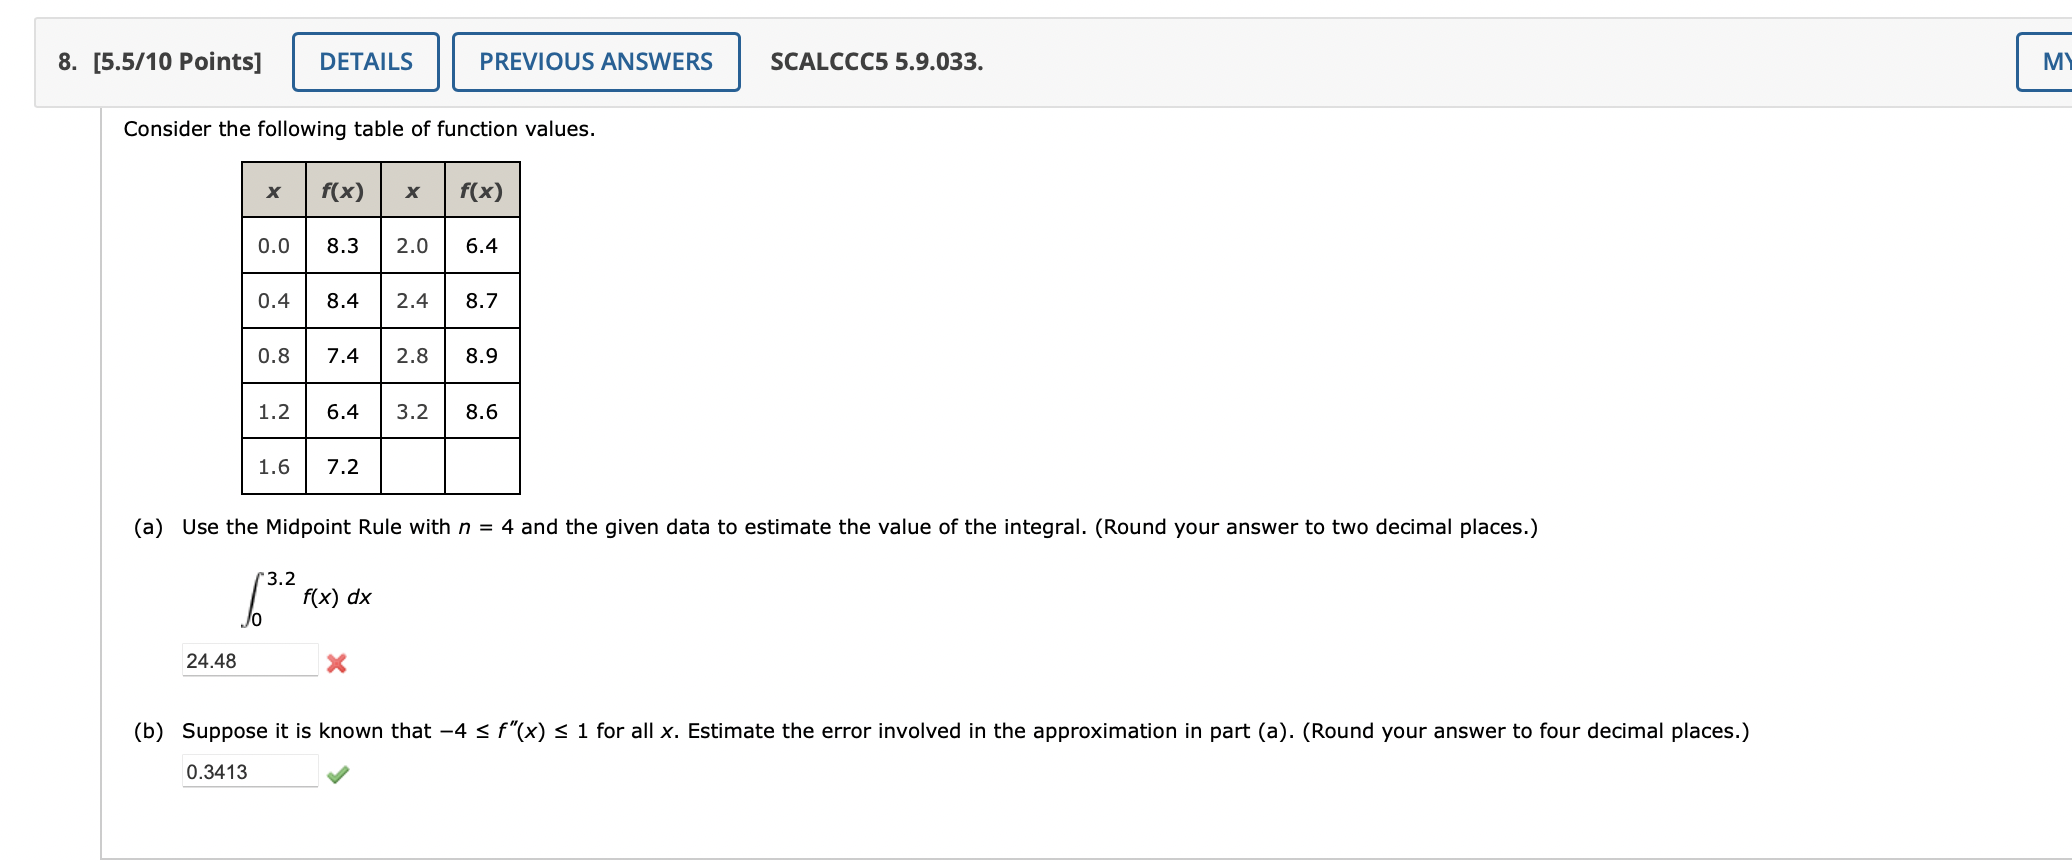Click the red X incorrect answer indicator
Image resolution: width=2072 pixels, height=862 pixels.
337,662
